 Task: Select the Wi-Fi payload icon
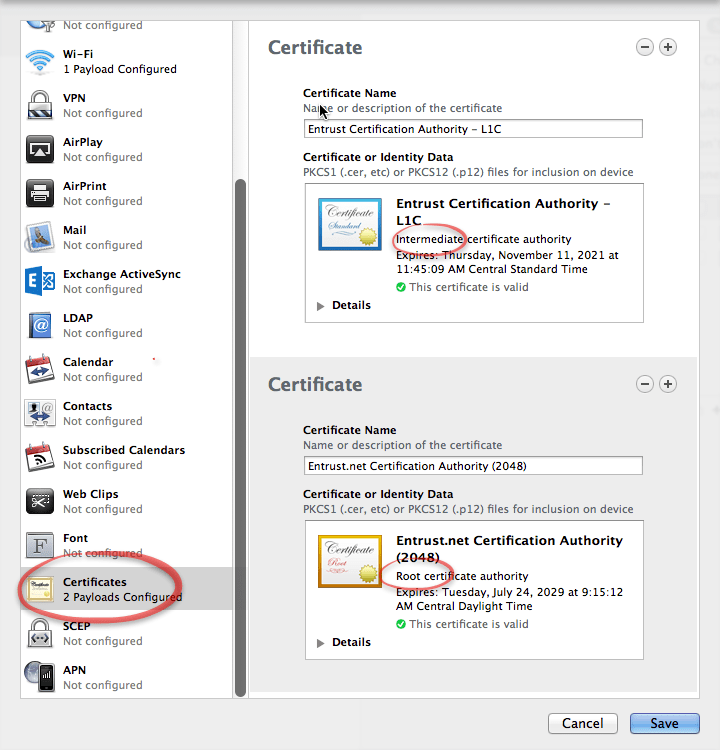coord(40,62)
